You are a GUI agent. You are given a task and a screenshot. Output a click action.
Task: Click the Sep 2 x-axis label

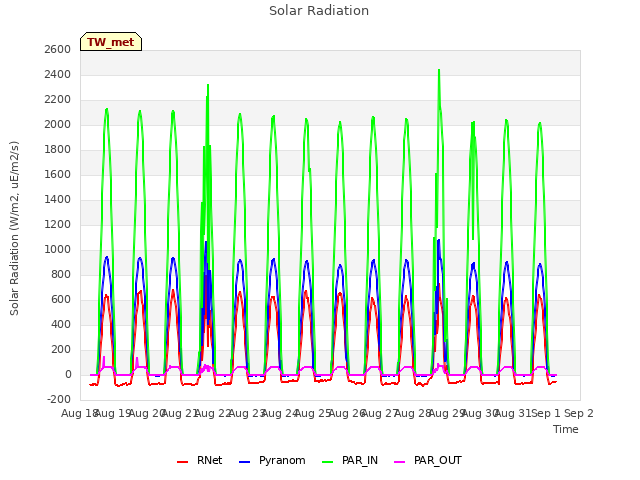579,413
